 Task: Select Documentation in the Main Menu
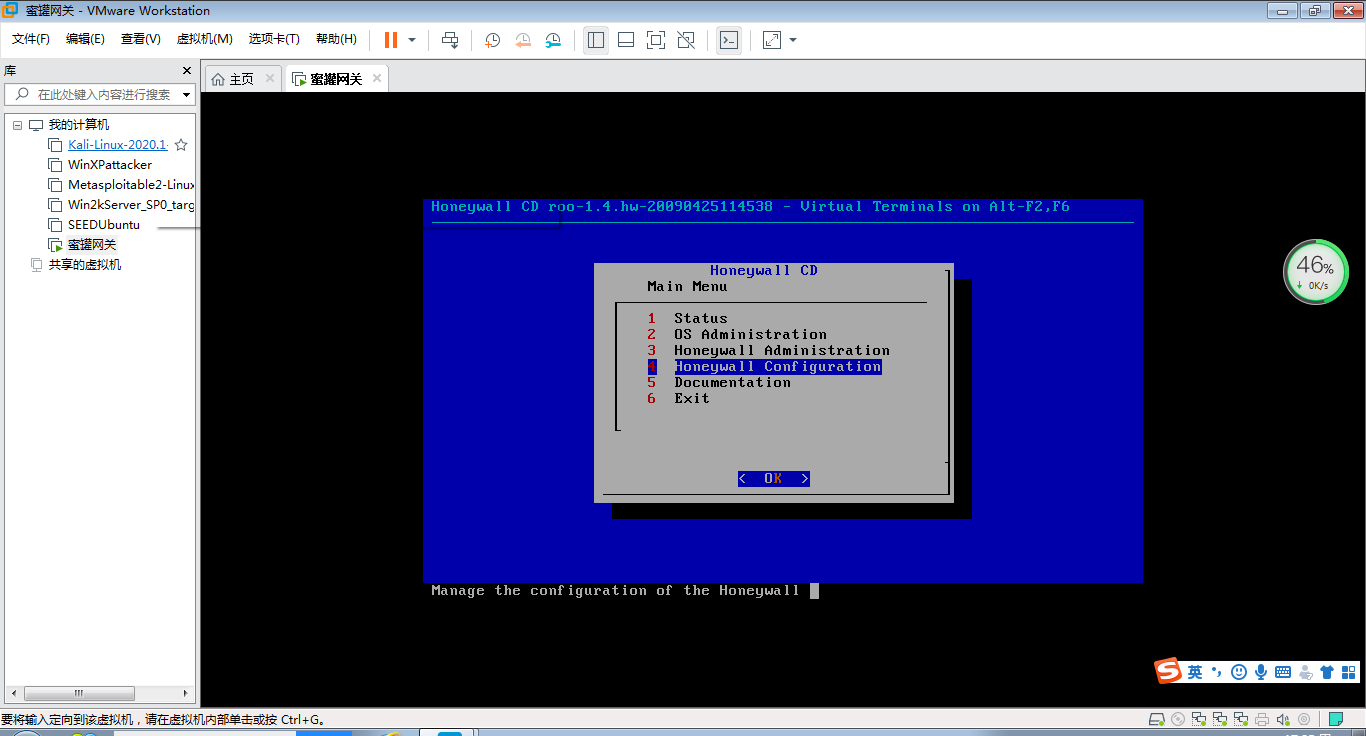click(733, 383)
